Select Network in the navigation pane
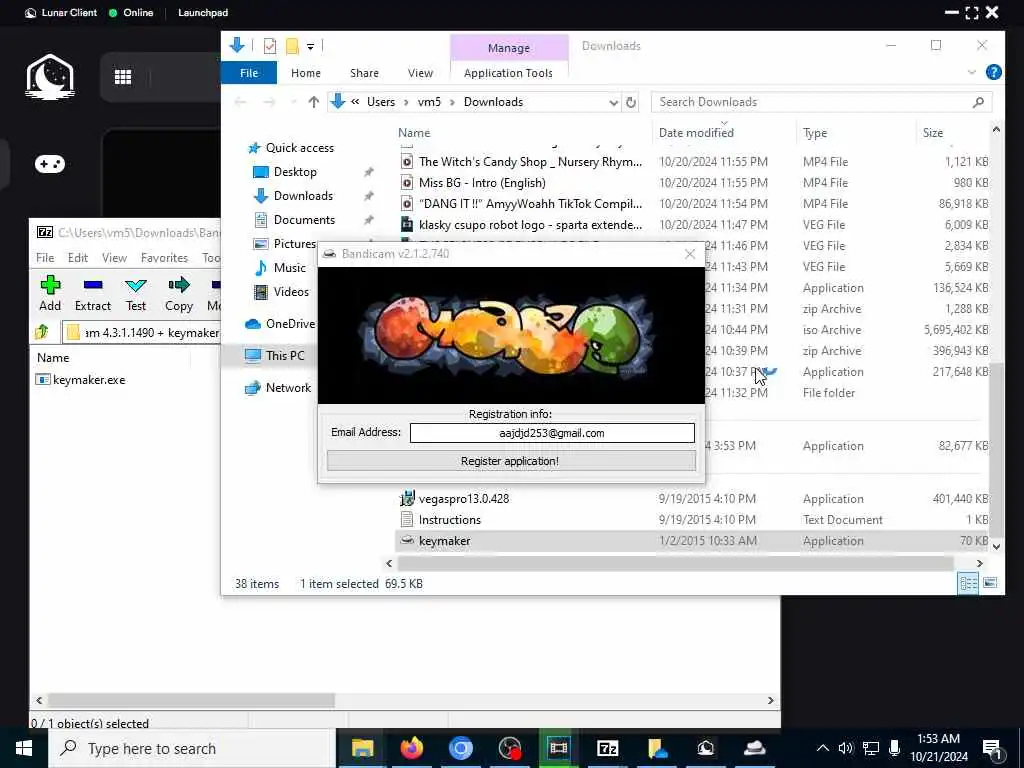The image size is (1024, 768). coord(288,388)
